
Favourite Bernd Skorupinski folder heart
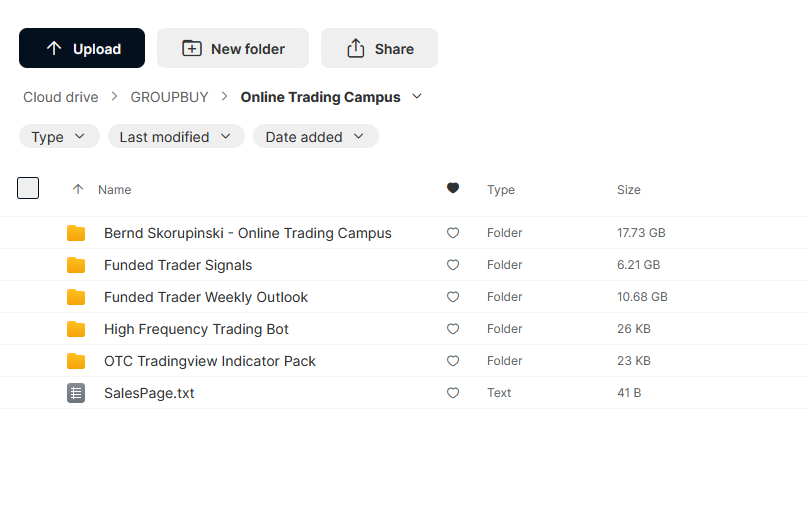453,233
